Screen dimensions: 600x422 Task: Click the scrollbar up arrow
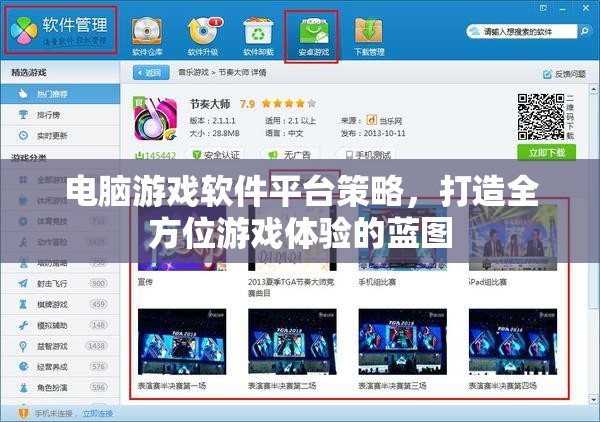(x=593, y=90)
